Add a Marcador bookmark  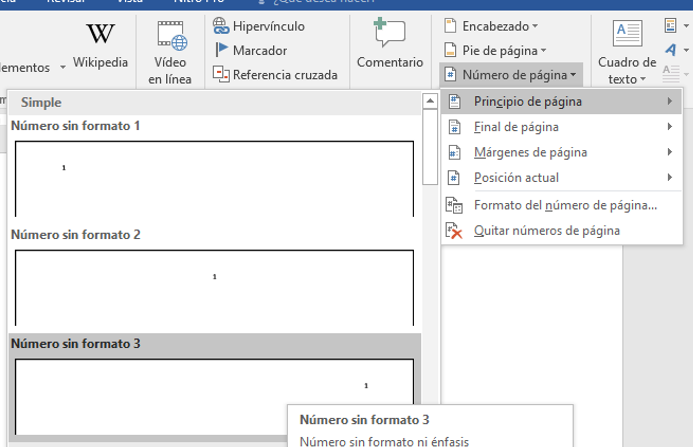pyautogui.click(x=250, y=50)
